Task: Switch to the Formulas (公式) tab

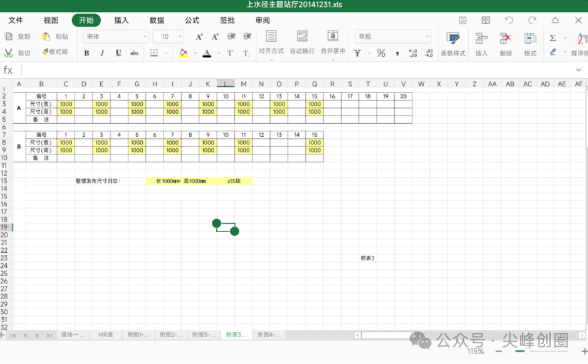Action: (192, 20)
